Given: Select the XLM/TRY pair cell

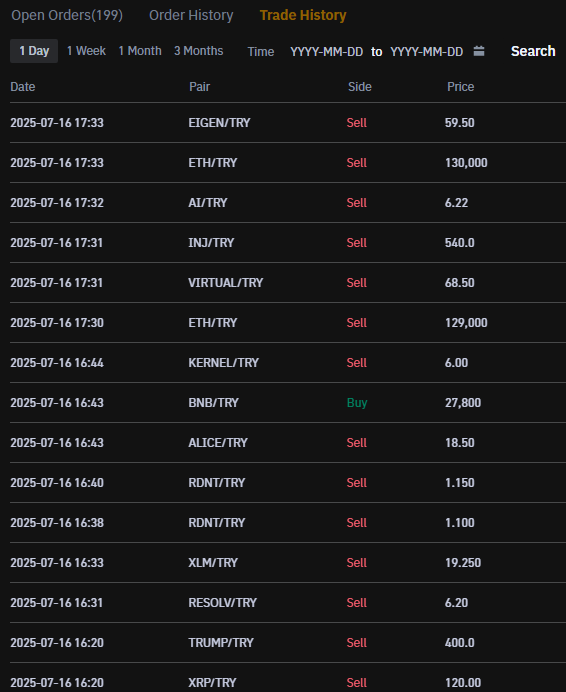Looking at the screenshot, I should coord(213,563).
